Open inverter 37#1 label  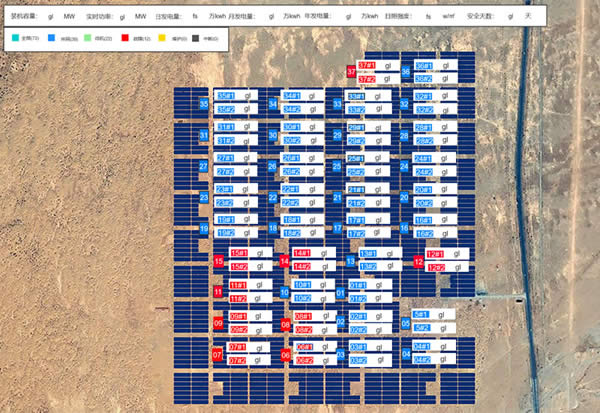[x=367, y=66]
